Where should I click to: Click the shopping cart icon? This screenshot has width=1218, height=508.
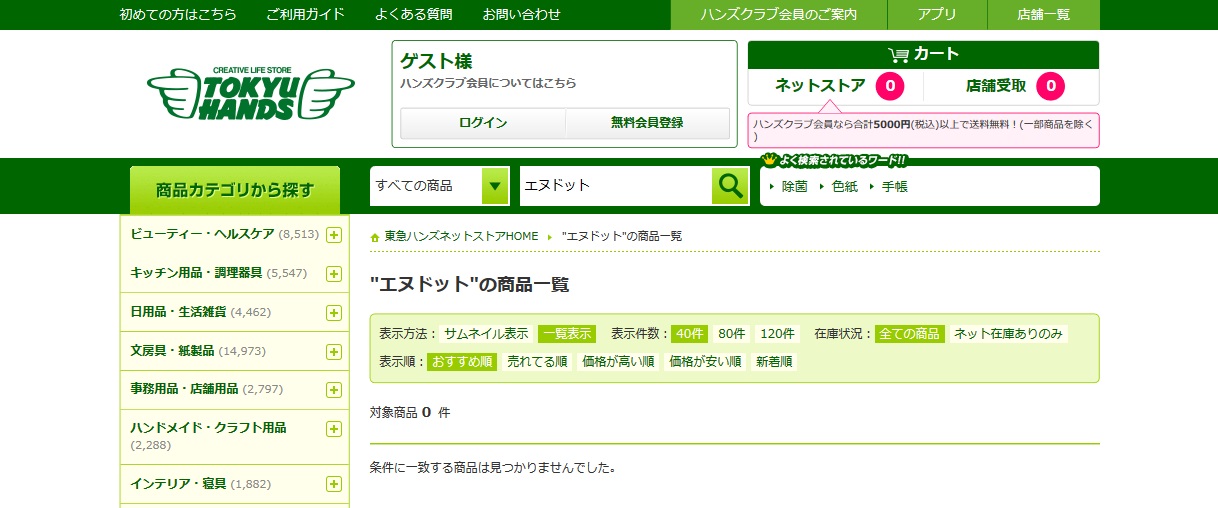pyautogui.click(x=898, y=55)
